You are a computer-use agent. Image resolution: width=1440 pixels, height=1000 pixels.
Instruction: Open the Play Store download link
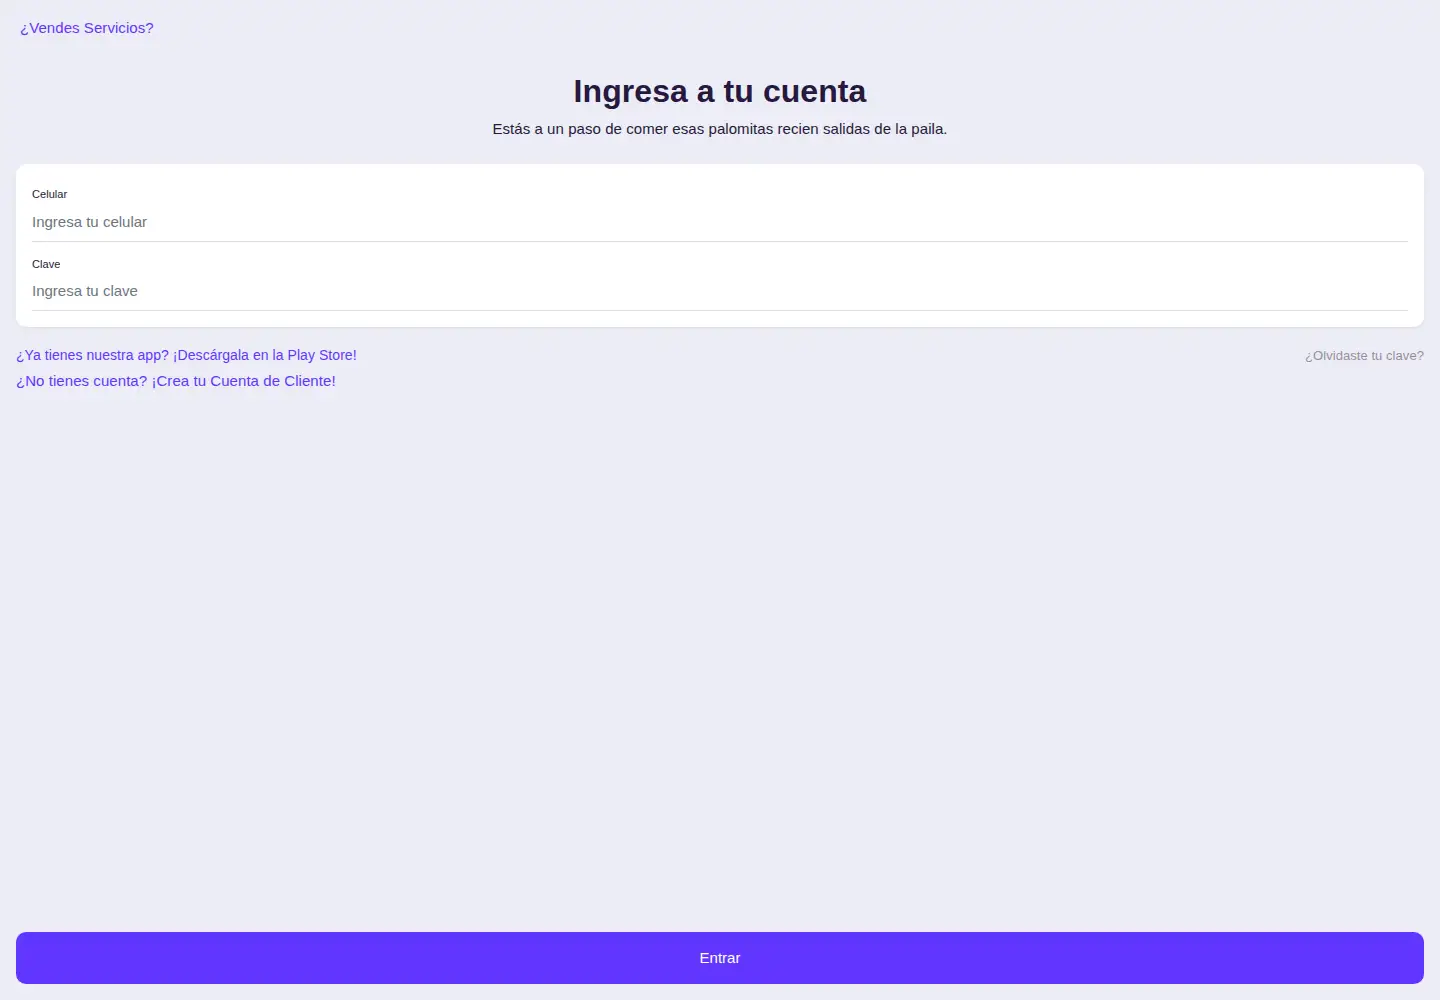click(186, 355)
